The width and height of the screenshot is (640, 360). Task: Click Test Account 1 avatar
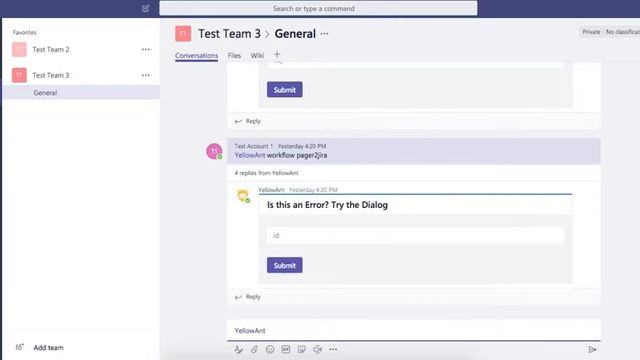point(214,151)
